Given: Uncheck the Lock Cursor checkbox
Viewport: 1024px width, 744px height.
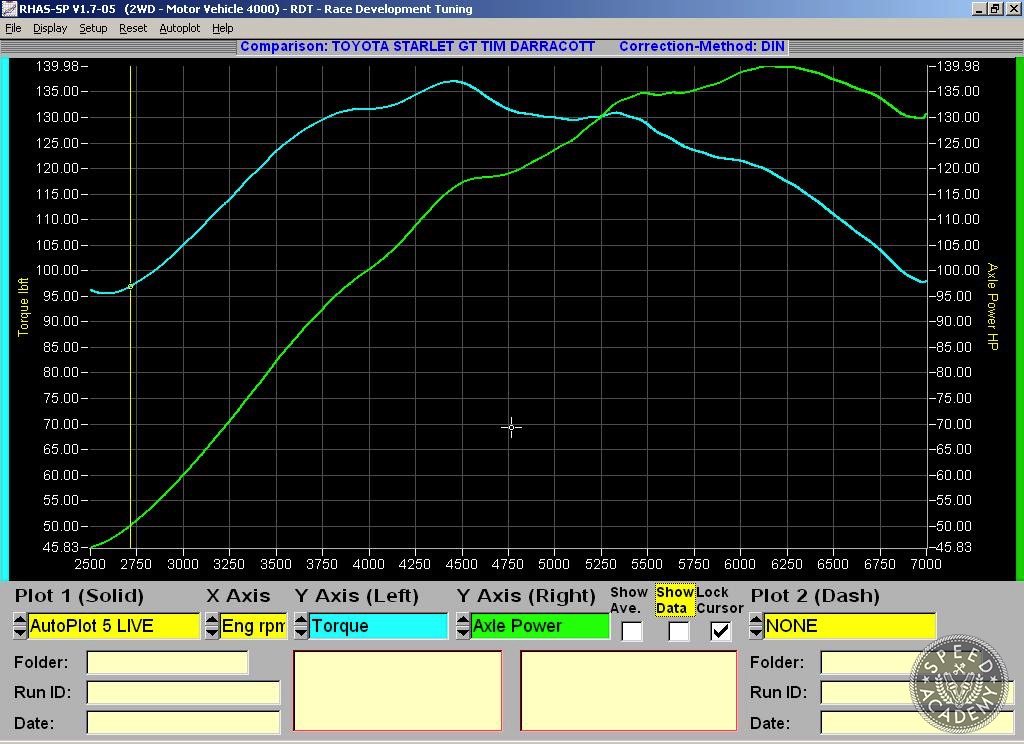Looking at the screenshot, I should [x=720, y=631].
